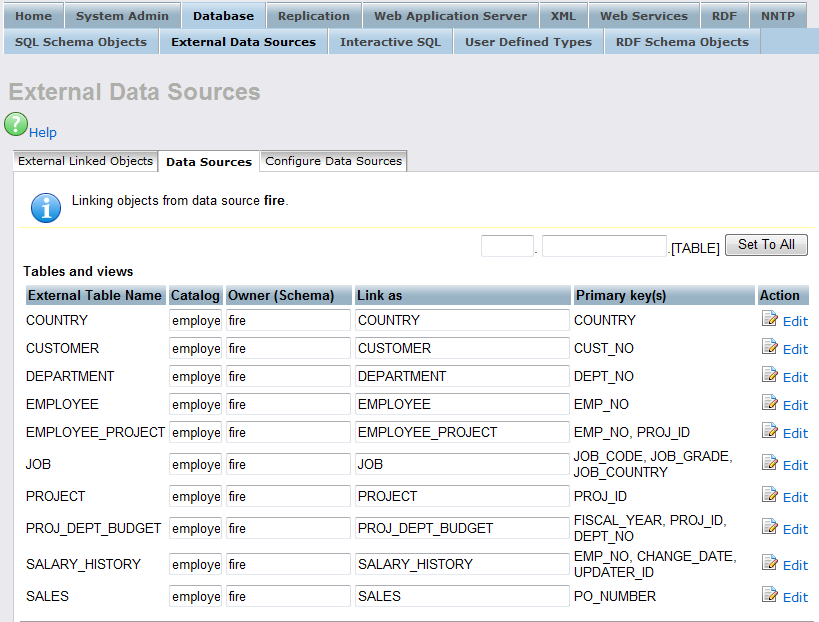Click the edit icon for COUNTRY row

click(x=769, y=319)
